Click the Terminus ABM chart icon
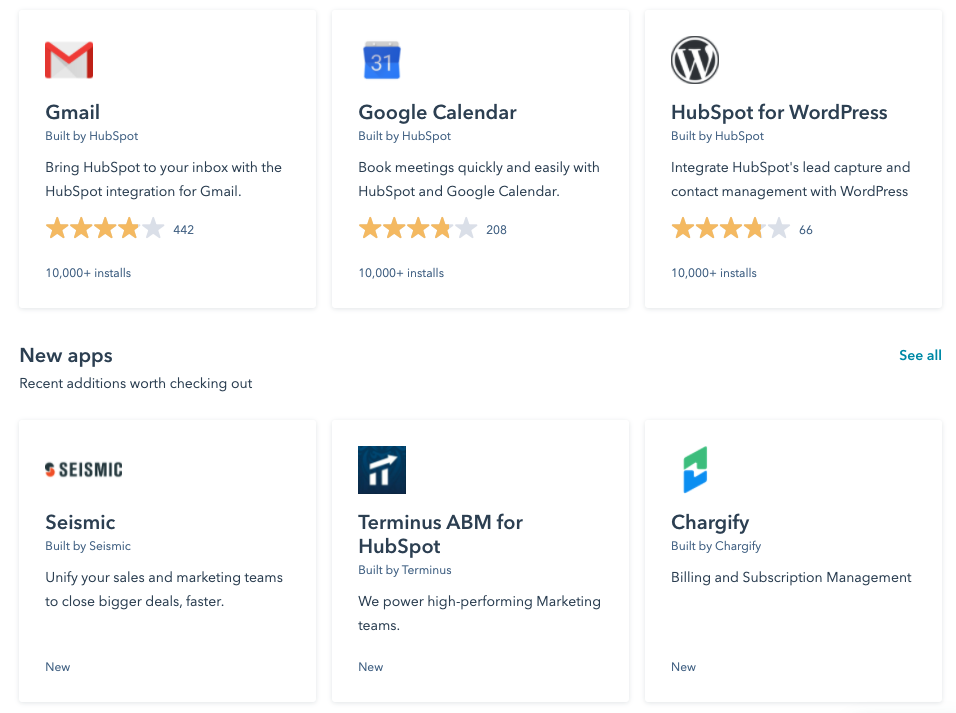956x713 pixels. [x=382, y=470]
